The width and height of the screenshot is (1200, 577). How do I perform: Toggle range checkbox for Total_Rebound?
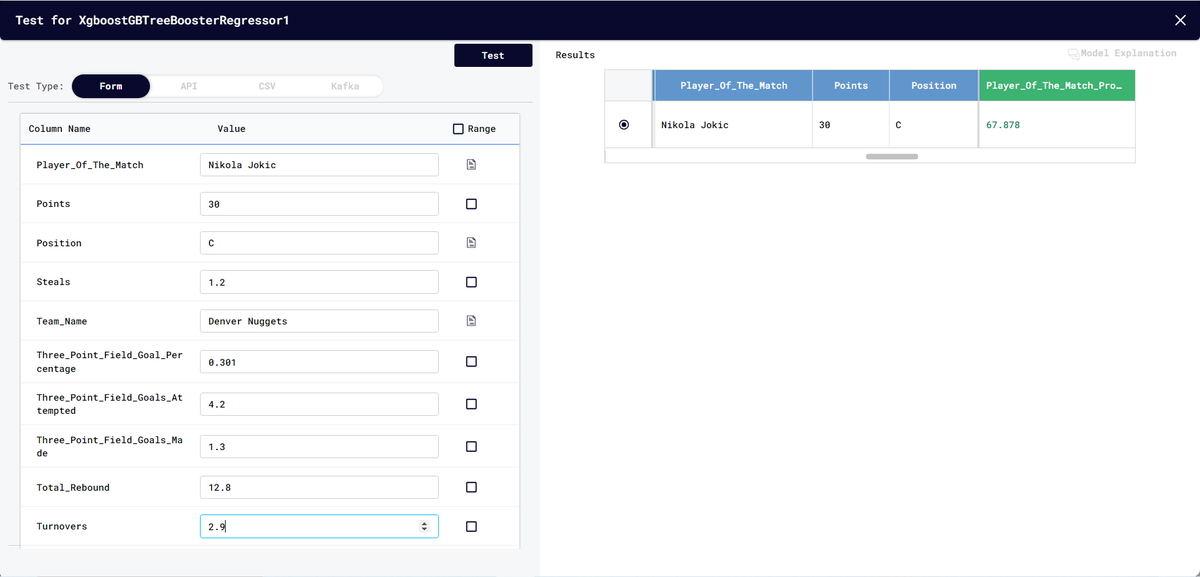[x=471, y=487]
